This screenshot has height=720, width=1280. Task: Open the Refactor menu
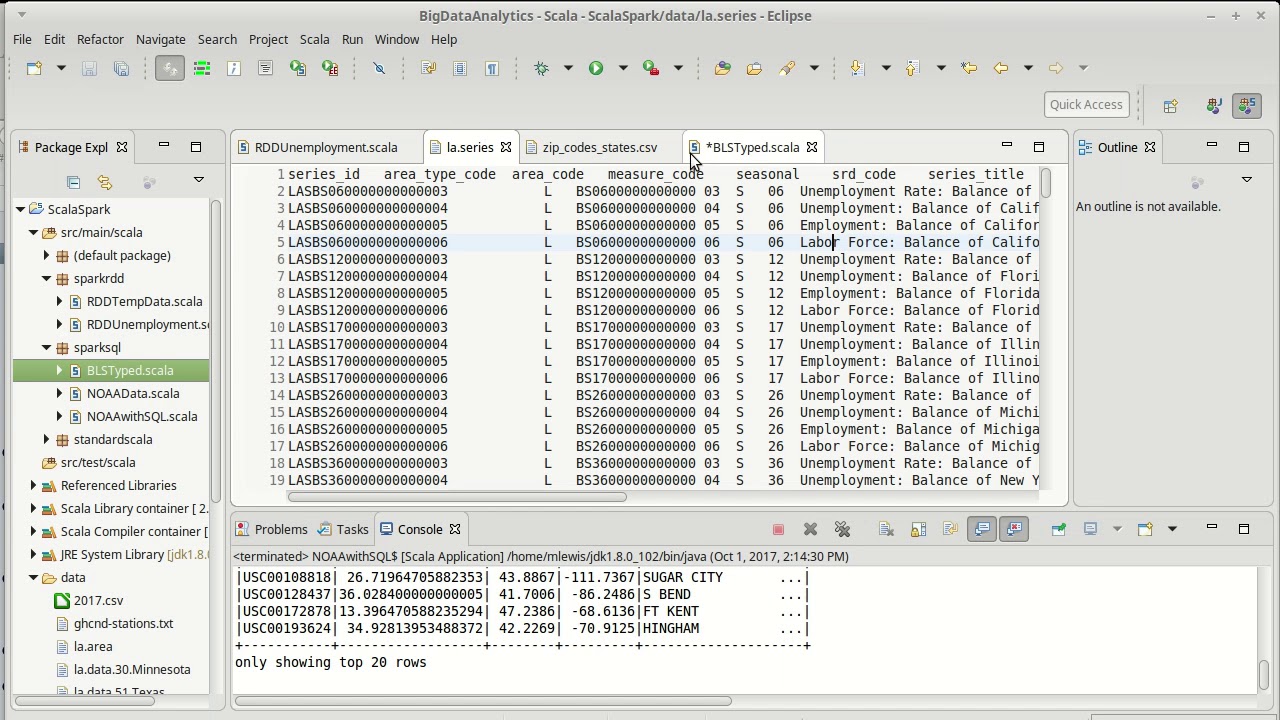[x=100, y=39]
